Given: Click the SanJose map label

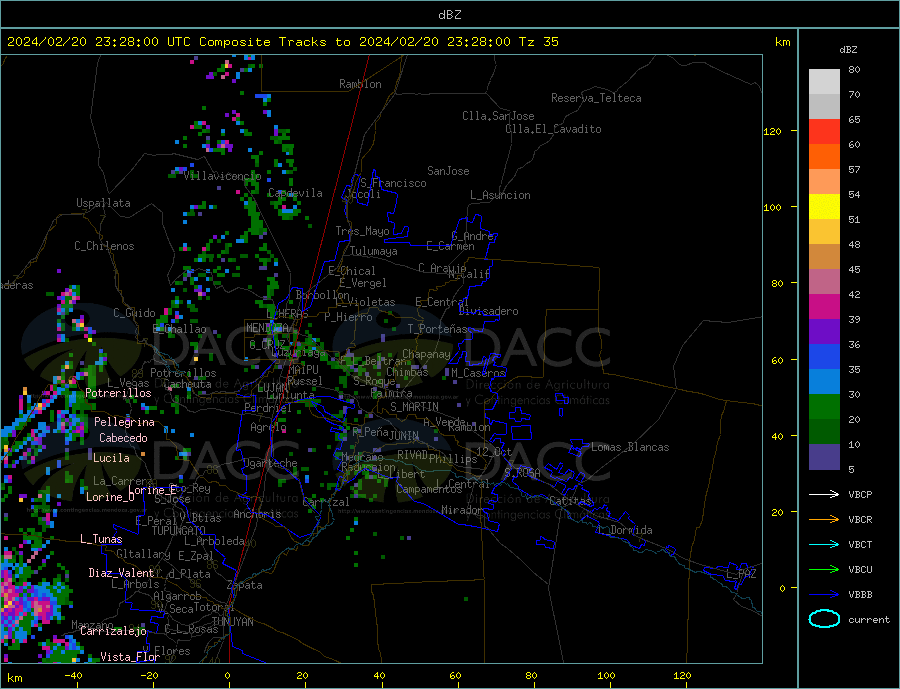Looking at the screenshot, I should pyautogui.click(x=448, y=171).
